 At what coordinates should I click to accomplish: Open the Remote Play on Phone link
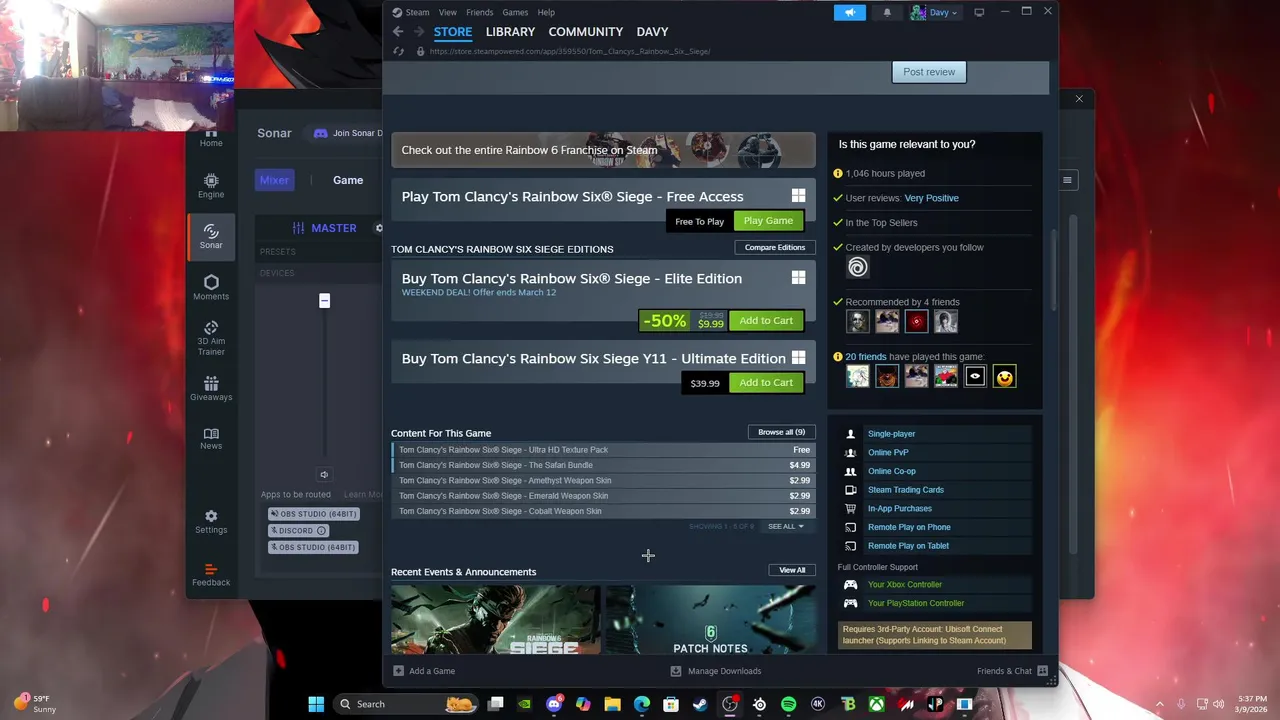pos(909,527)
